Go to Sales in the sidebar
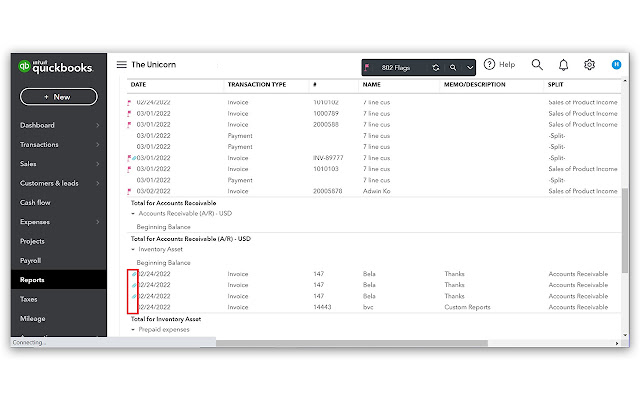Viewport: 640px width, 400px height. tap(28, 164)
